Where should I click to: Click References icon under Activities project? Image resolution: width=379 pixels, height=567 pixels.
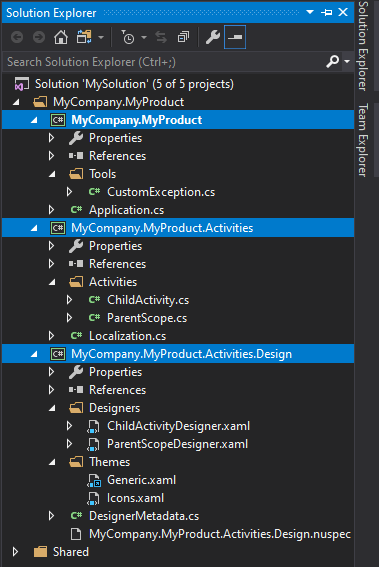point(76,264)
